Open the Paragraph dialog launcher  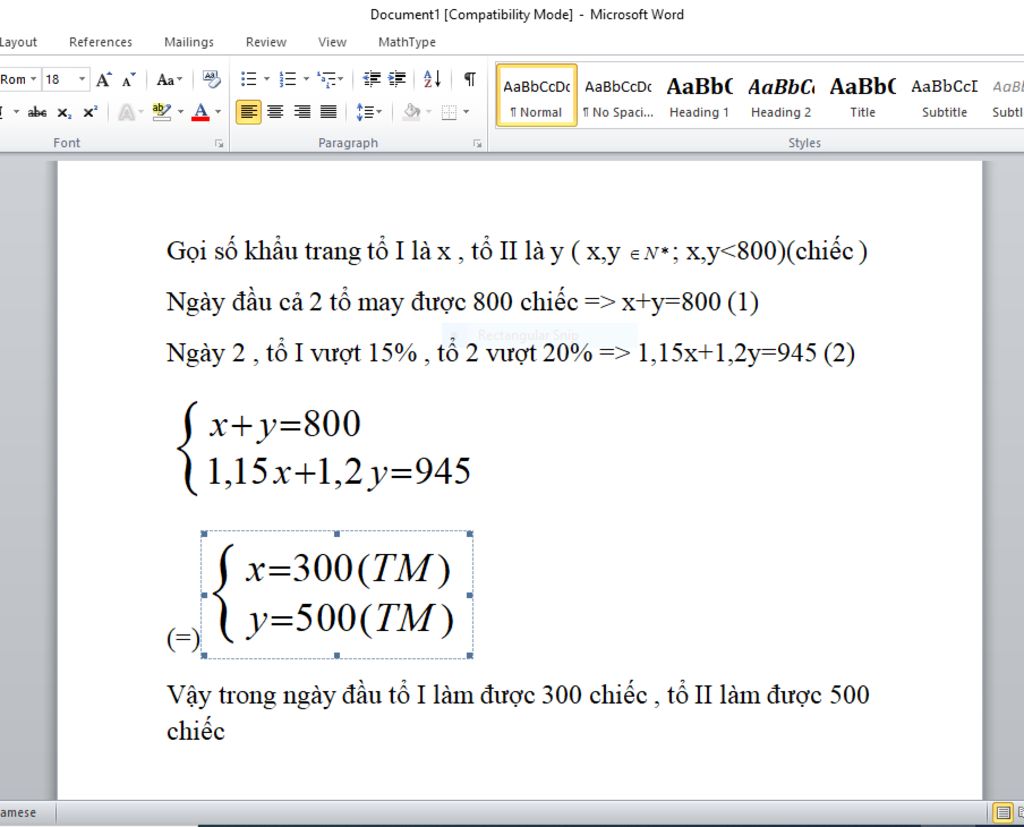click(x=477, y=143)
